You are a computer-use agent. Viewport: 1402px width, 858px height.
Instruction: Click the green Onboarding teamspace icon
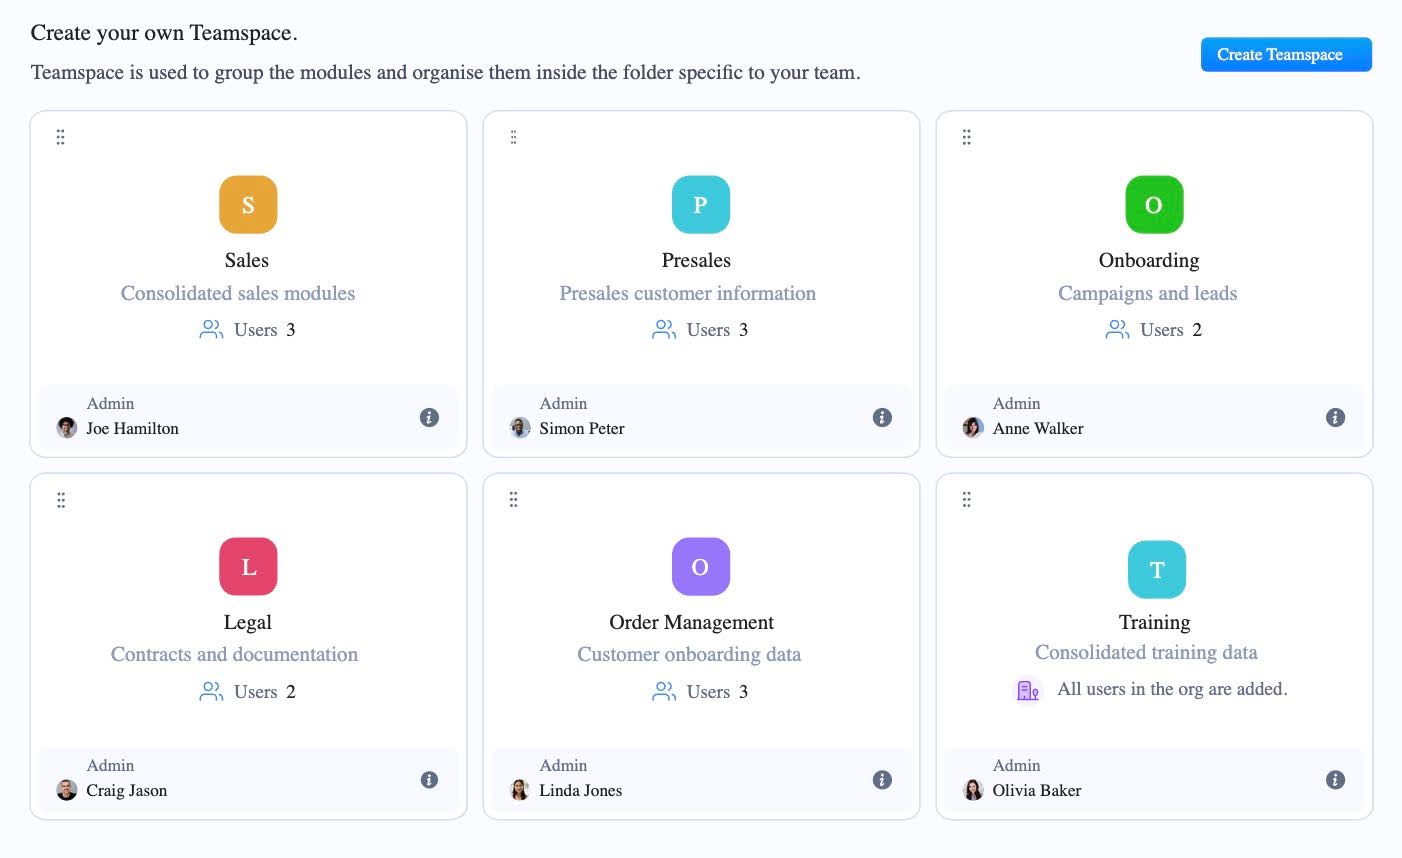(x=1153, y=204)
